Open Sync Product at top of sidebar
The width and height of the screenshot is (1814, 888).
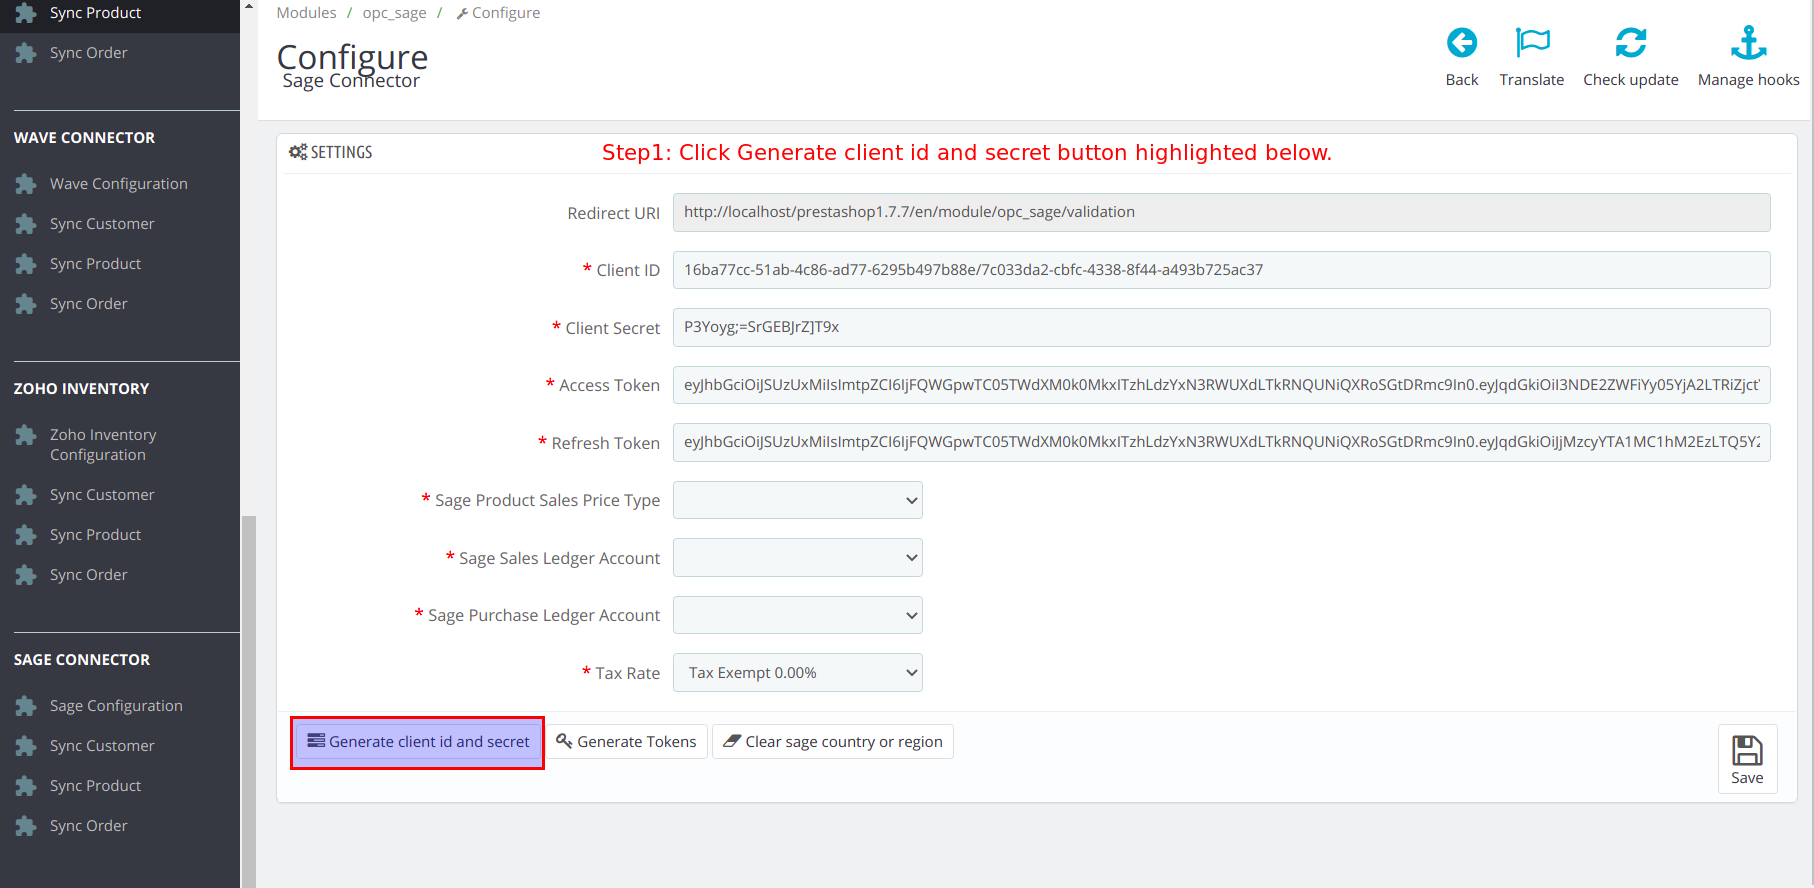pos(95,13)
